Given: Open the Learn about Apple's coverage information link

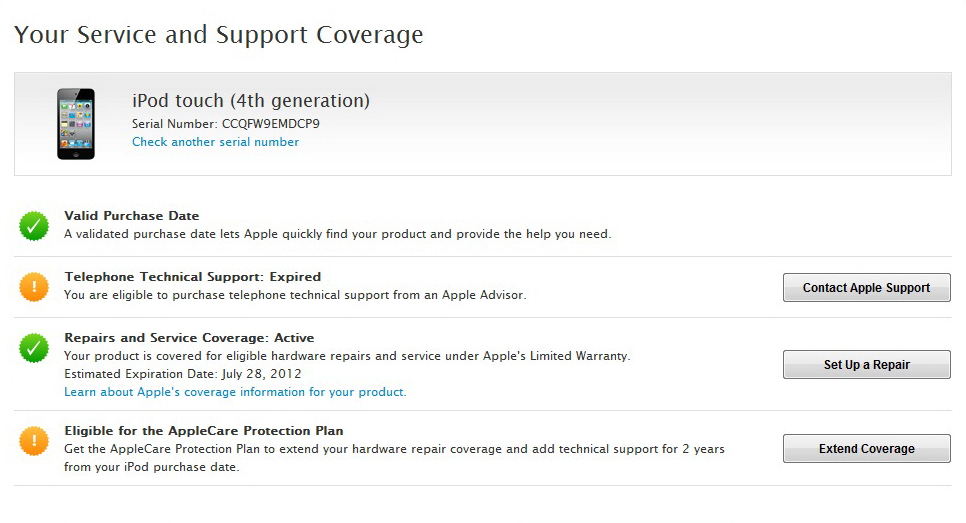Looking at the screenshot, I should click(x=235, y=392).
